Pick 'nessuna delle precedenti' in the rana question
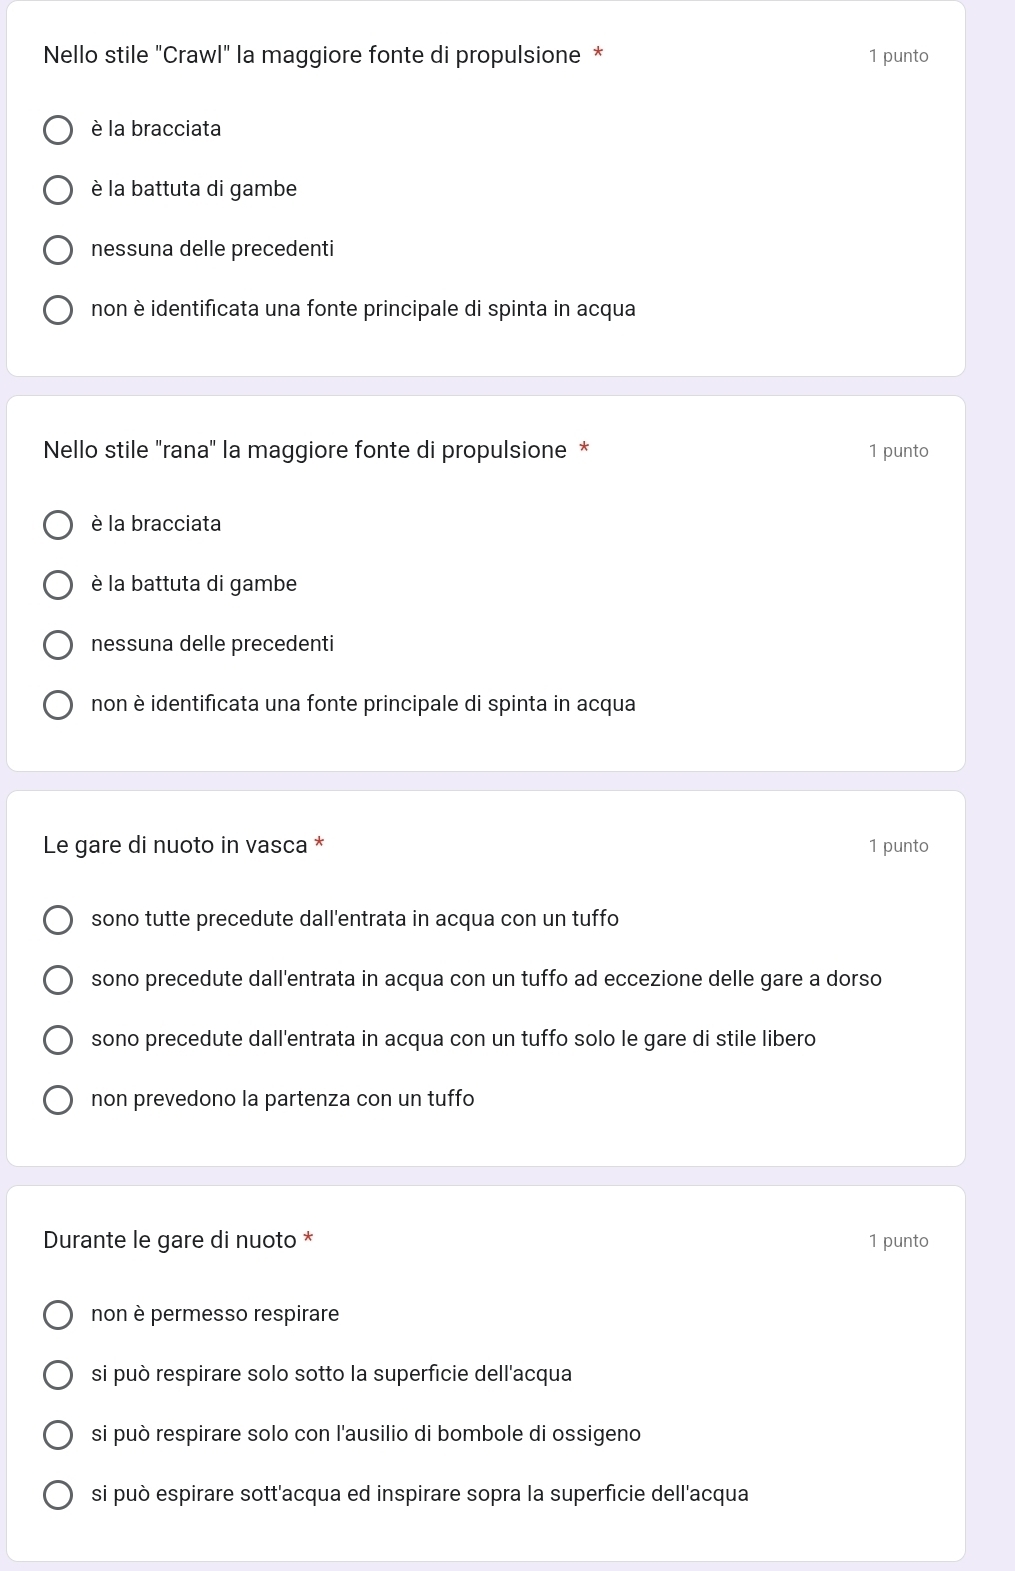The width and height of the screenshot is (1015, 1571). [x=58, y=645]
